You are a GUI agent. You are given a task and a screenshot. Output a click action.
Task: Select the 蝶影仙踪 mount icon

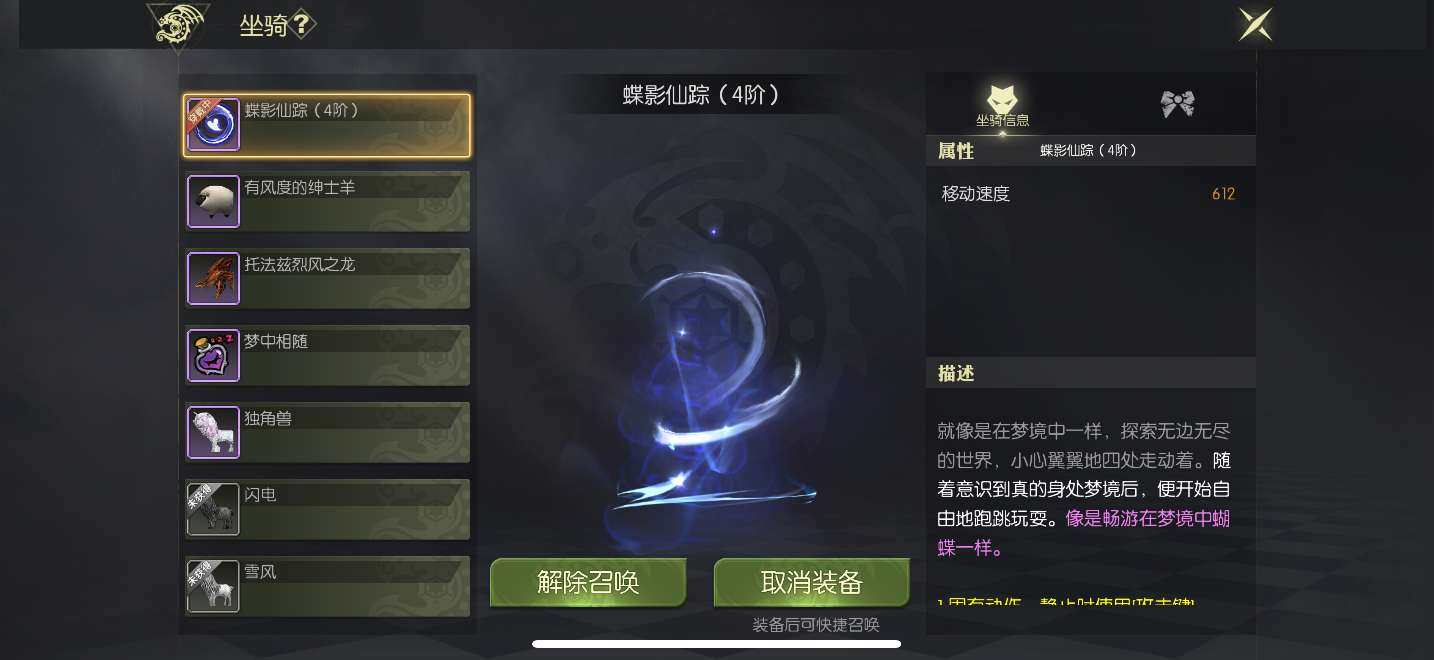213,125
